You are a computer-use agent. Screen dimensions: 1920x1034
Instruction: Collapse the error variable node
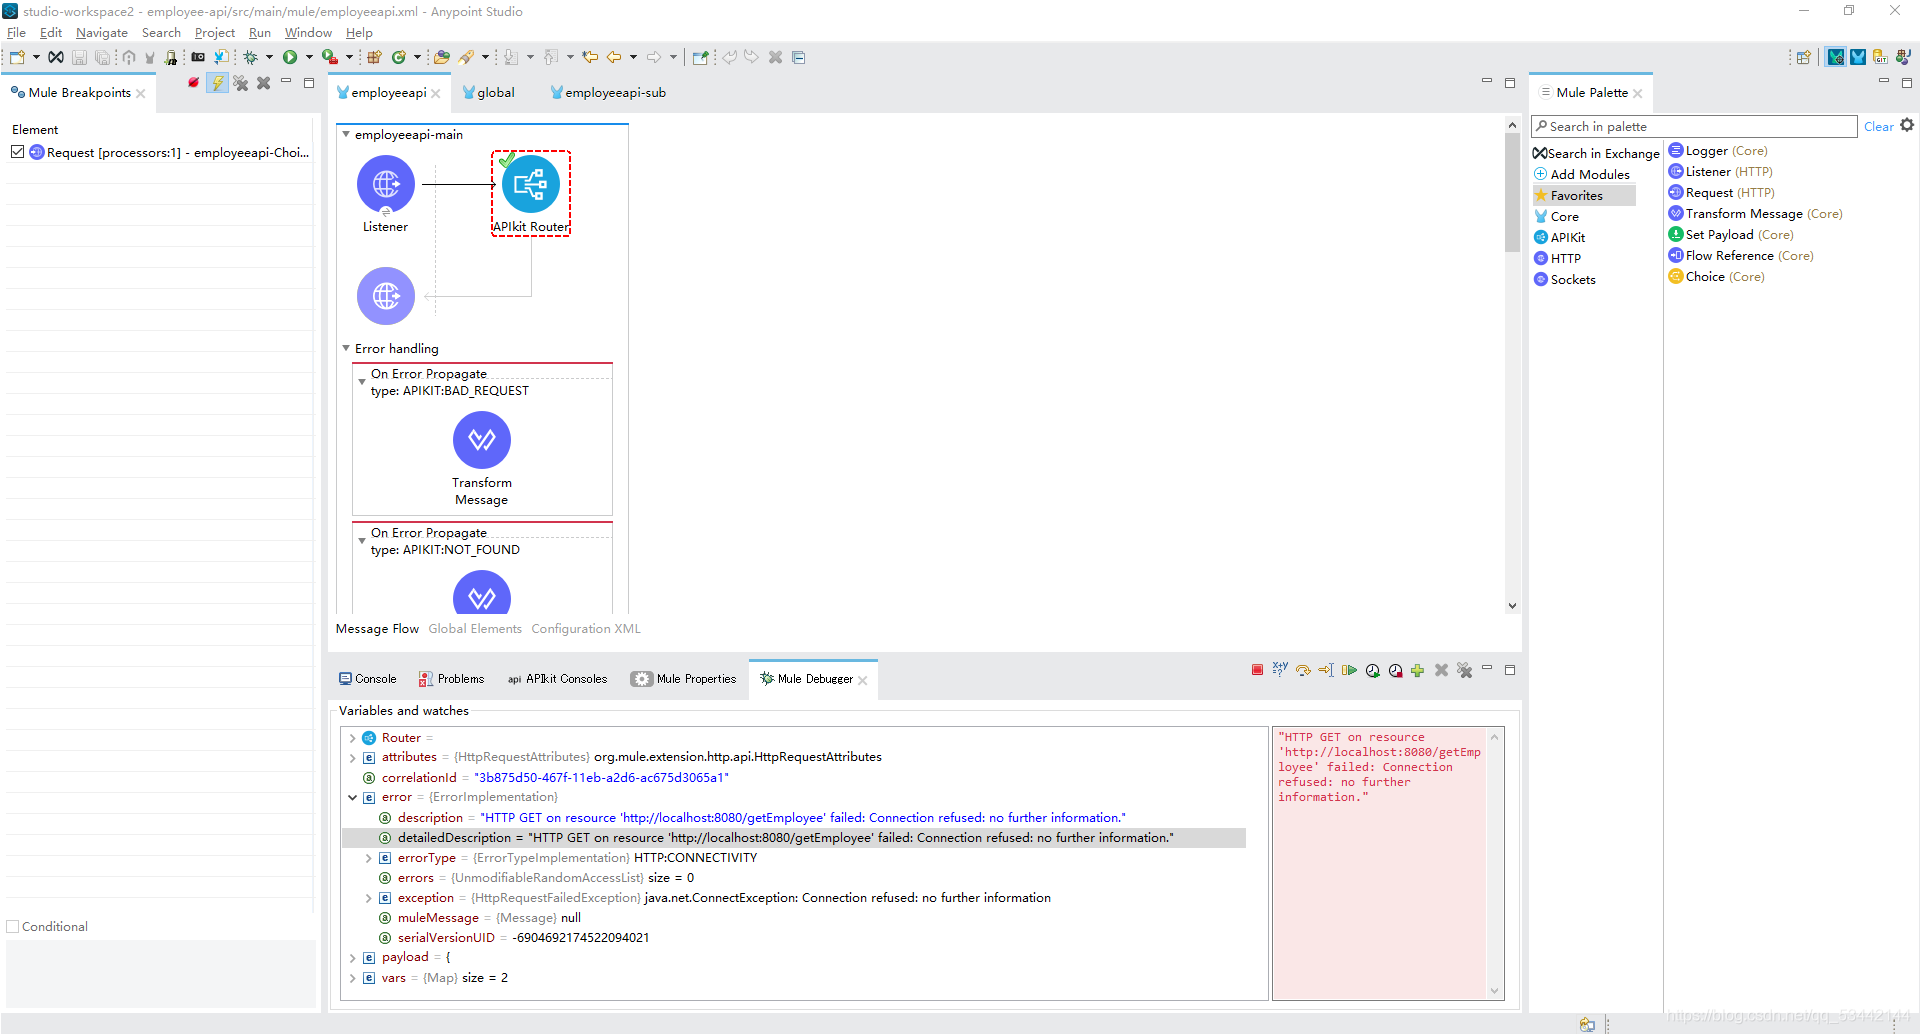(x=352, y=798)
